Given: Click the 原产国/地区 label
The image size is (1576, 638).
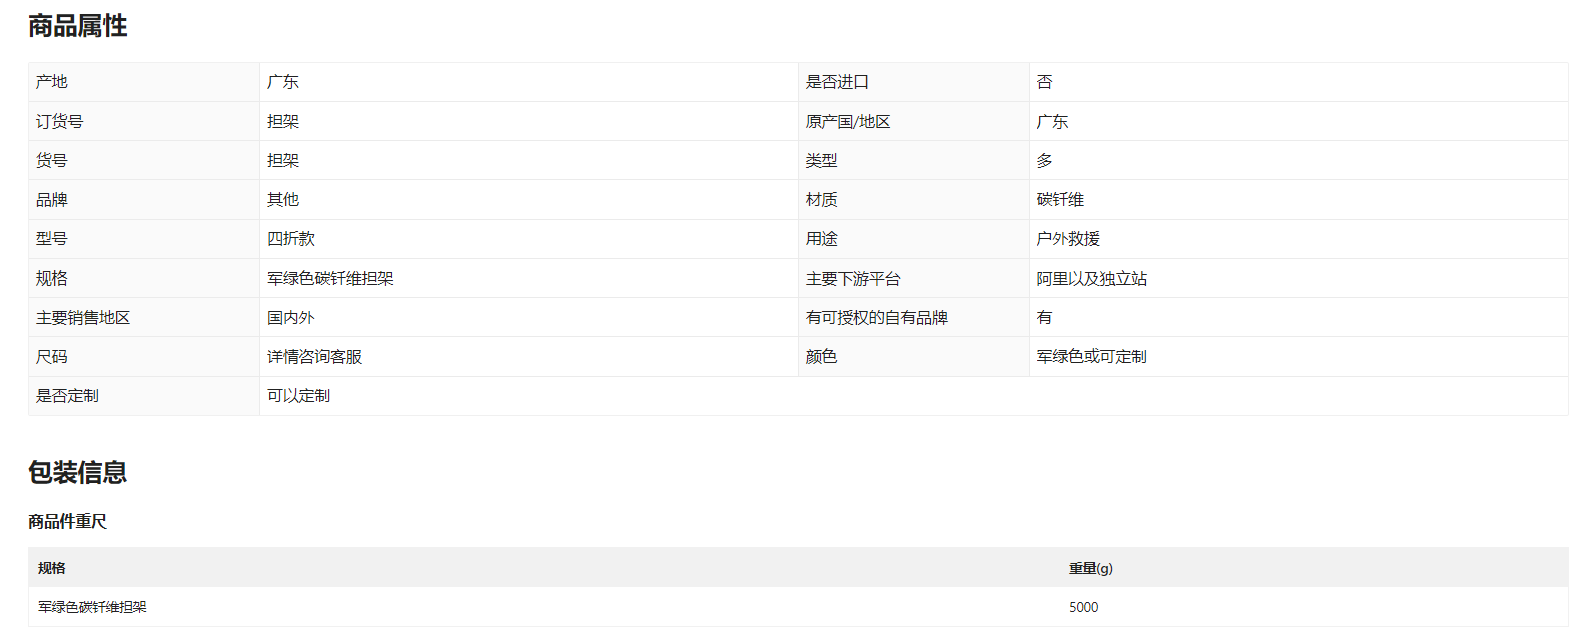Looking at the screenshot, I should pos(847,122).
